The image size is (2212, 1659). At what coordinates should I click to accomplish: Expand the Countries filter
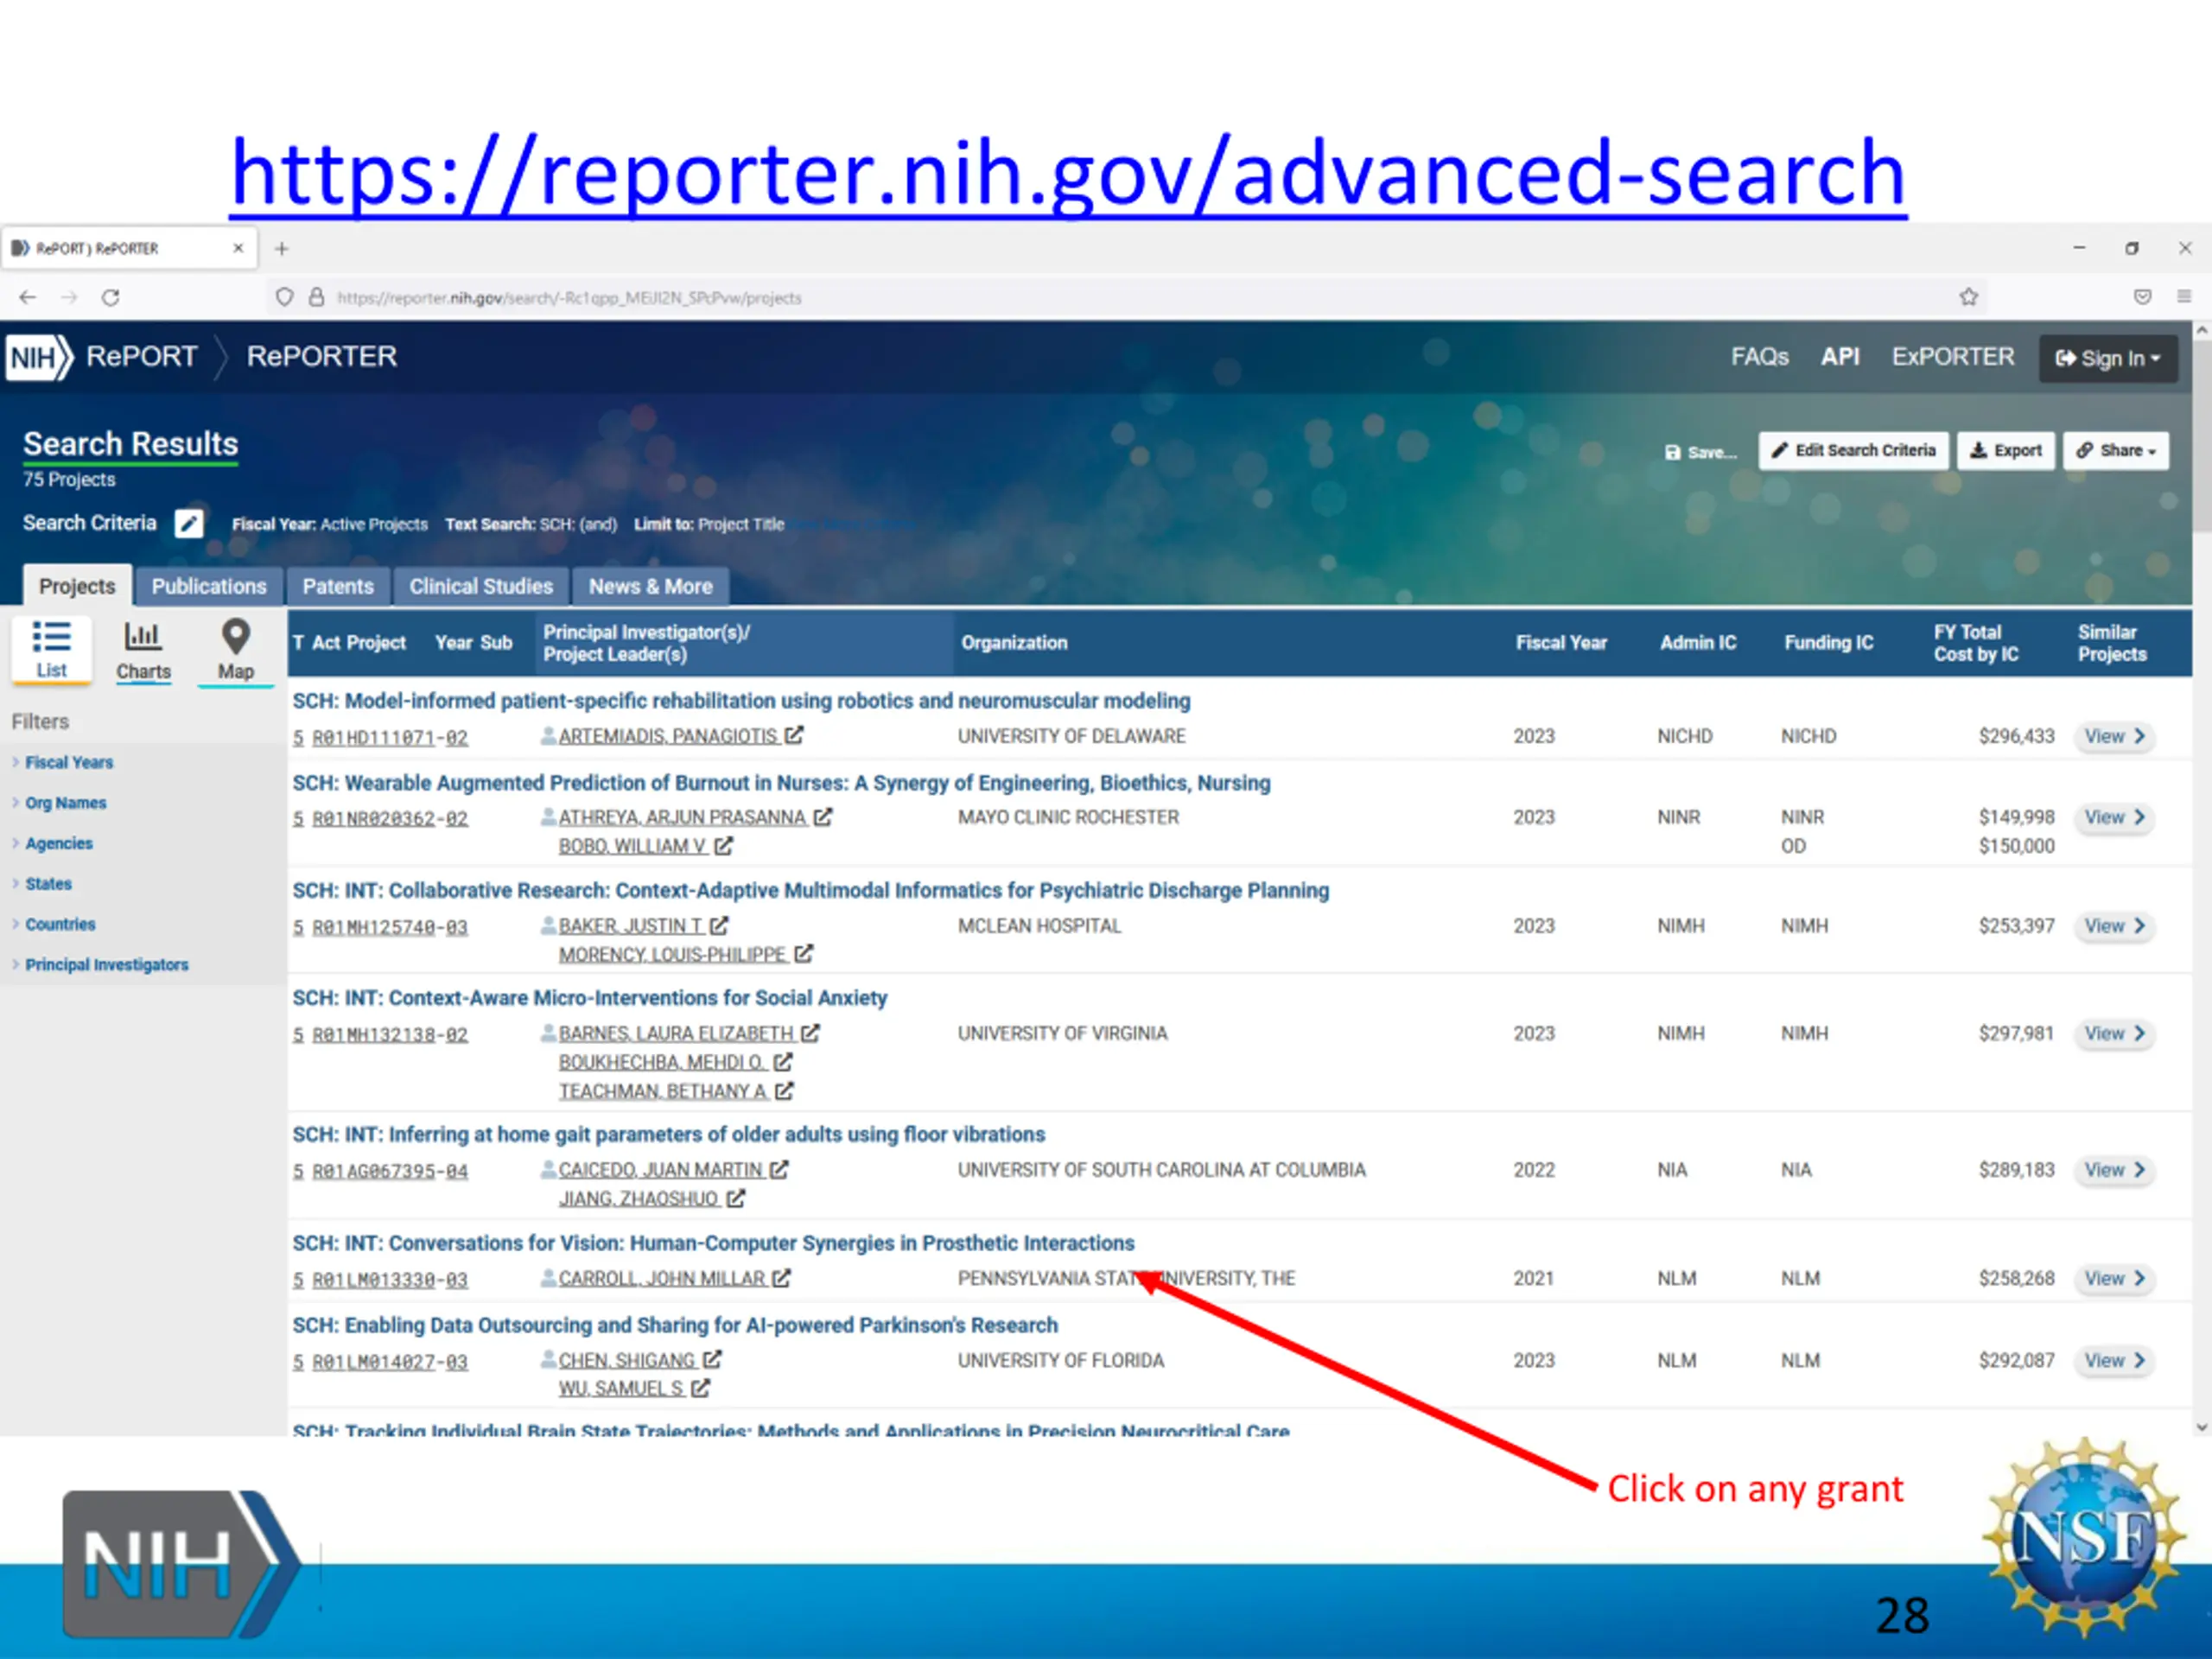(x=60, y=924)
